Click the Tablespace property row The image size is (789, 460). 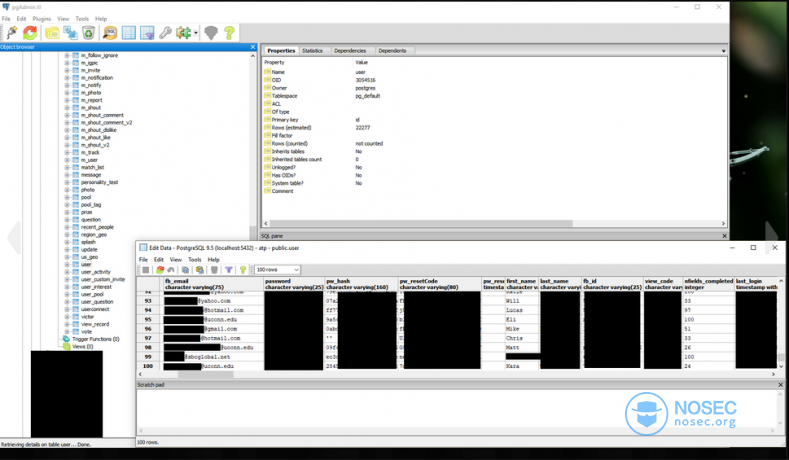493,96
